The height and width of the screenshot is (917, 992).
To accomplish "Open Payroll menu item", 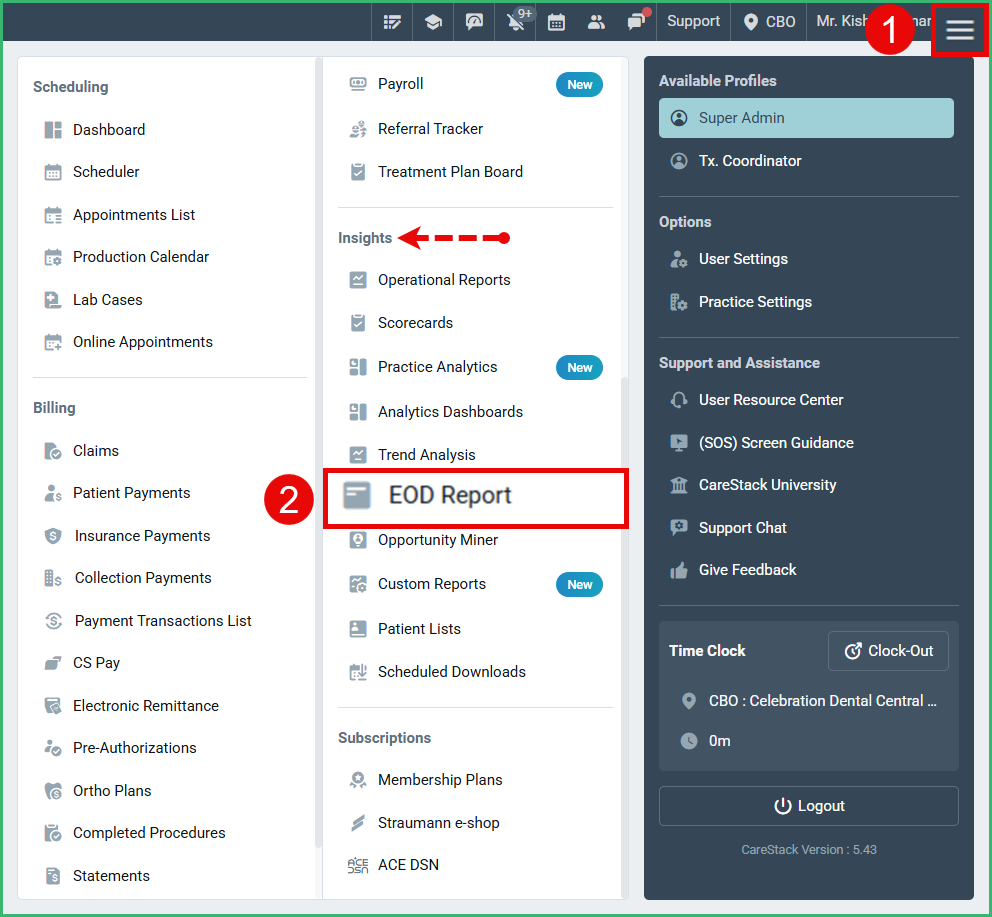I will 400,84.
